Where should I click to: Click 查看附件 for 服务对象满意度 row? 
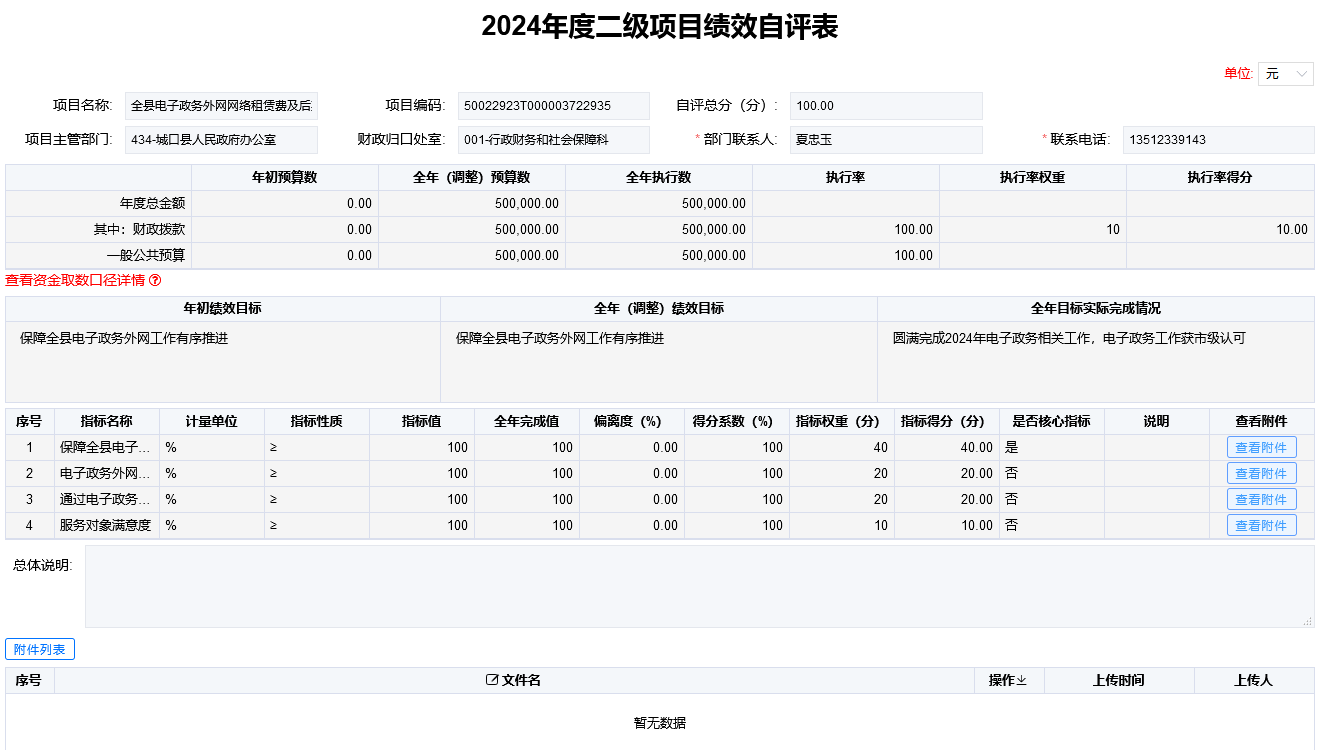1261,526
